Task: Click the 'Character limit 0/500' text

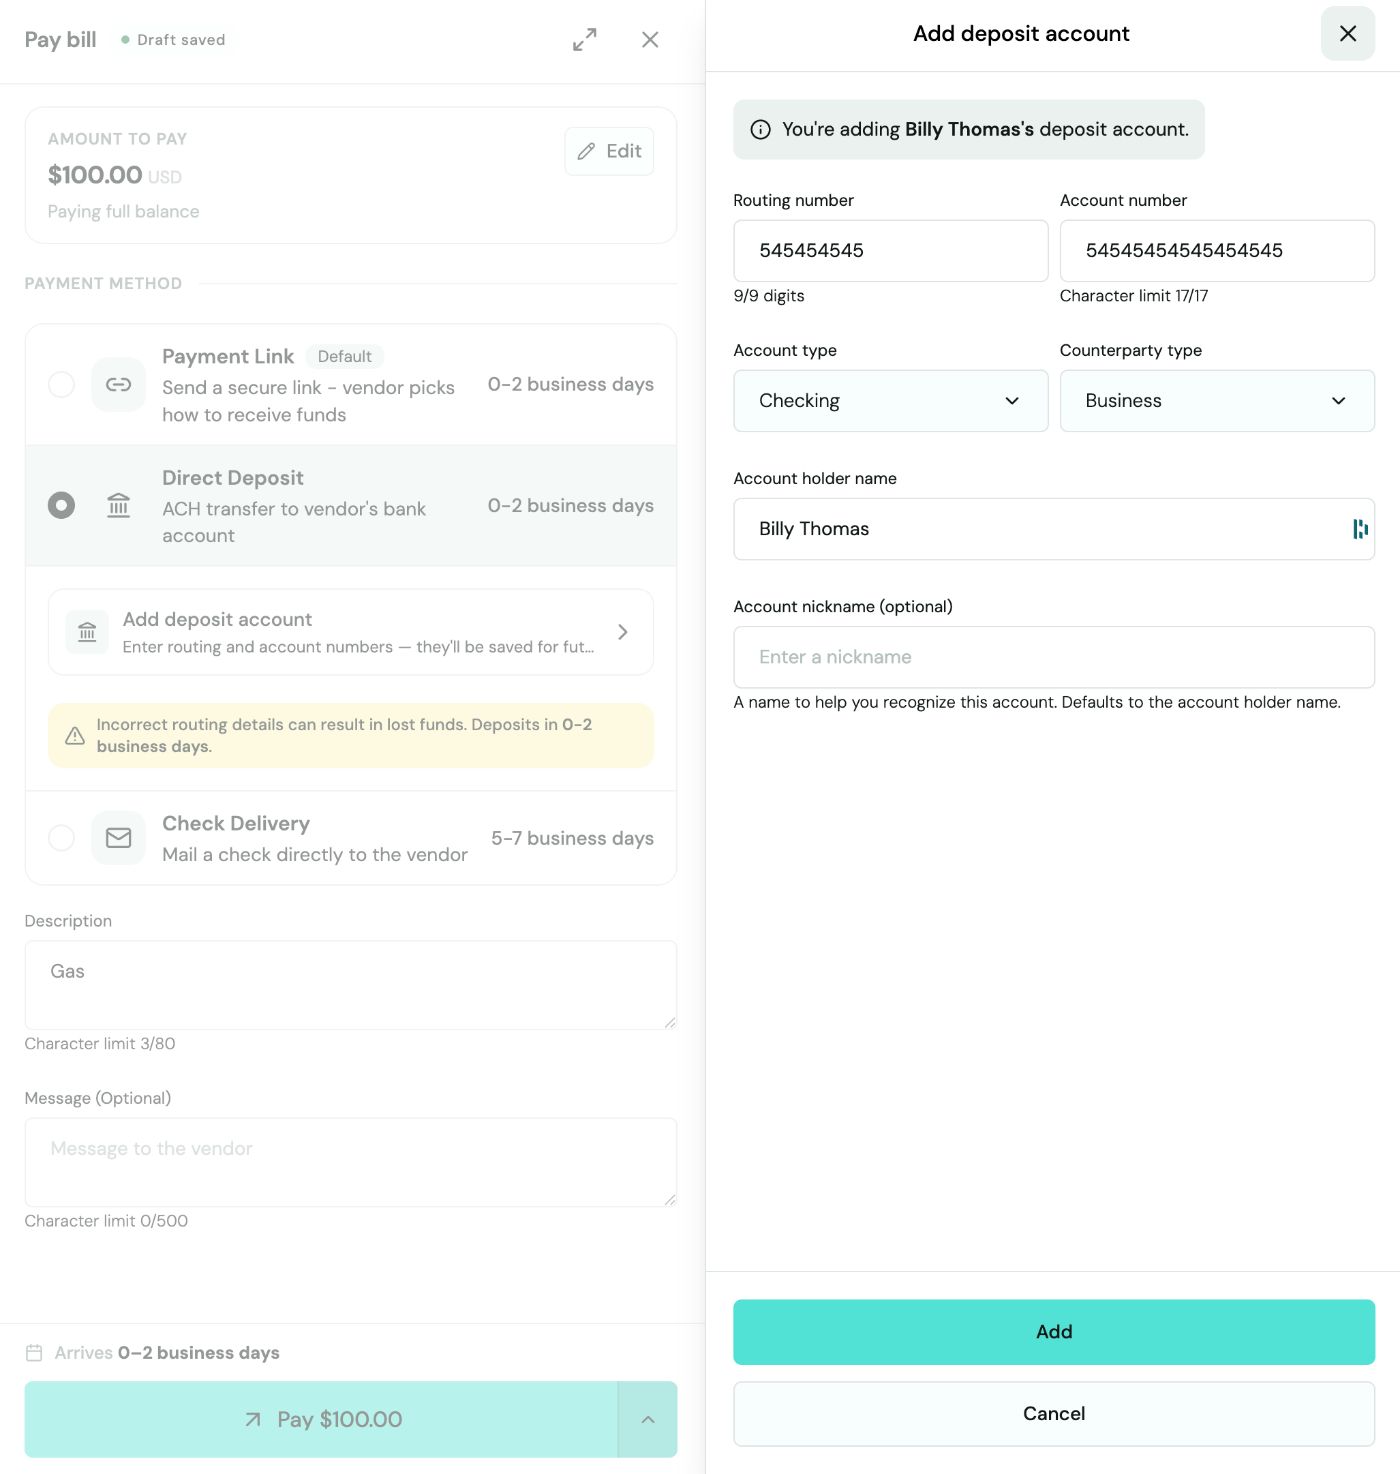Action: tap(106, 1221)
